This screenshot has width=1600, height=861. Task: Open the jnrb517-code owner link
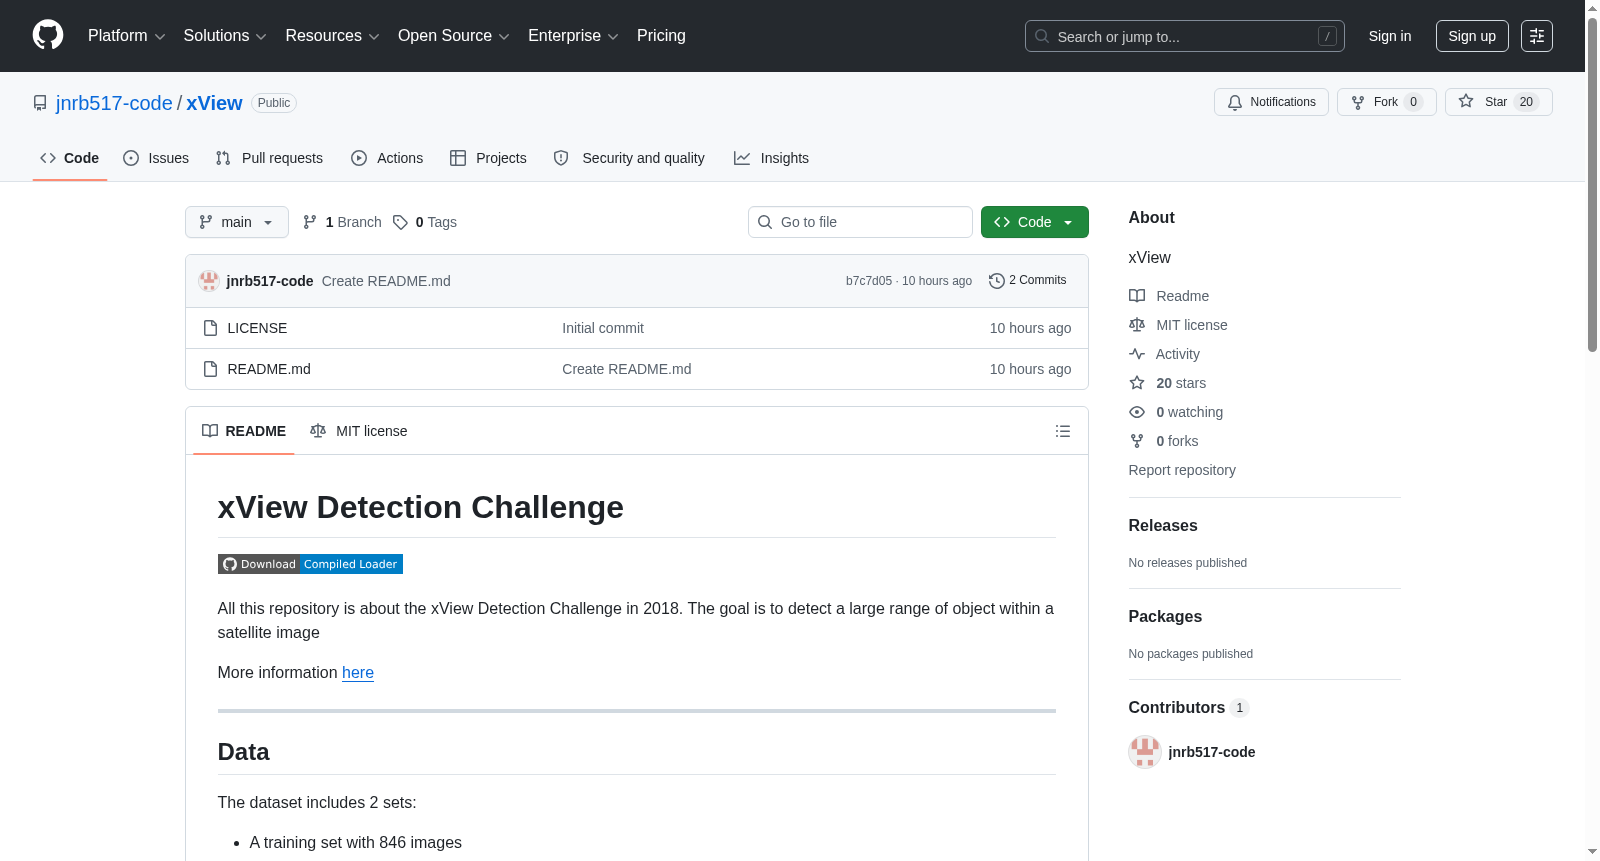click(x=114, y=103)
